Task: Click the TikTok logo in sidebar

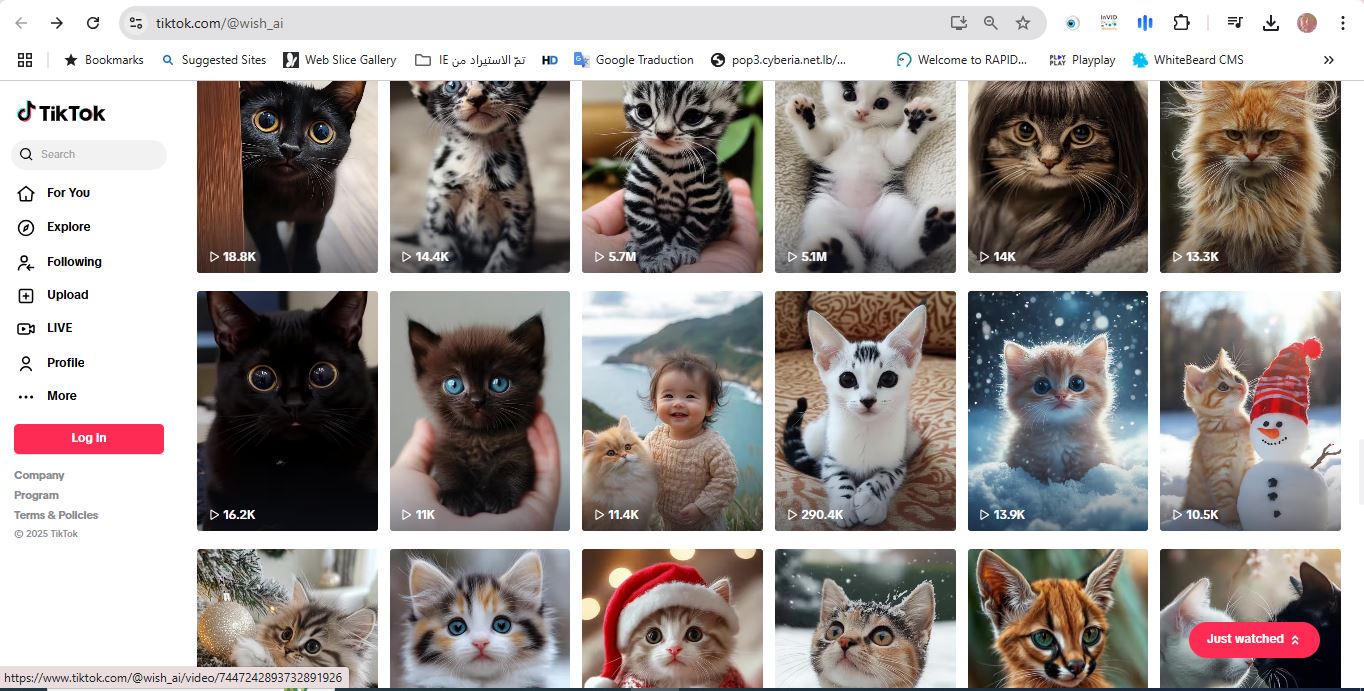Action: 61,113
